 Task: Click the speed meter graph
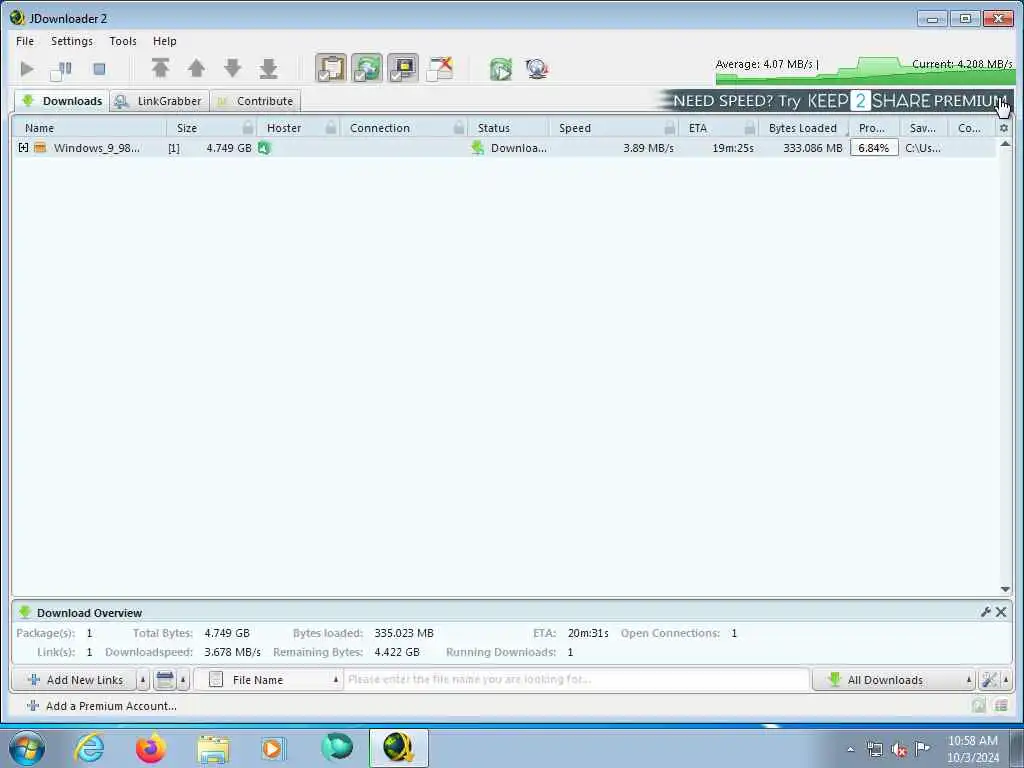pyautogui.click(x=863, y=71)
